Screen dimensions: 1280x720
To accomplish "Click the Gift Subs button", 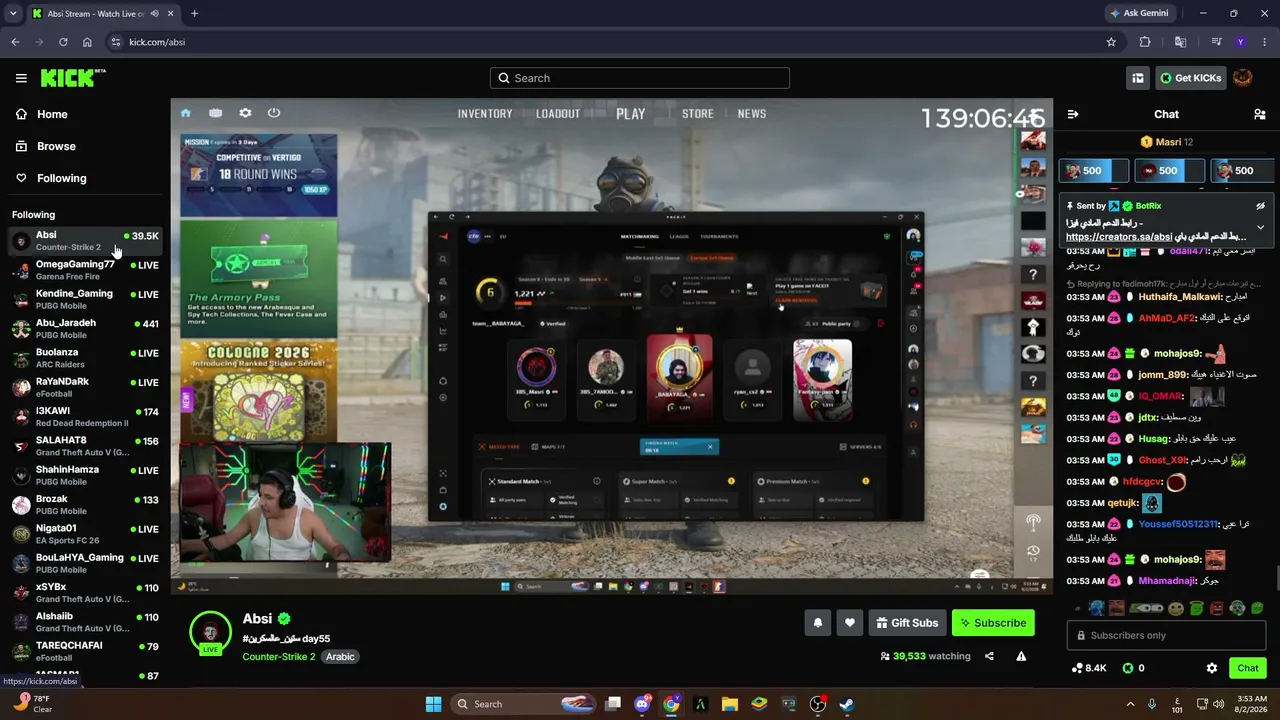I will tap(907, 623).
